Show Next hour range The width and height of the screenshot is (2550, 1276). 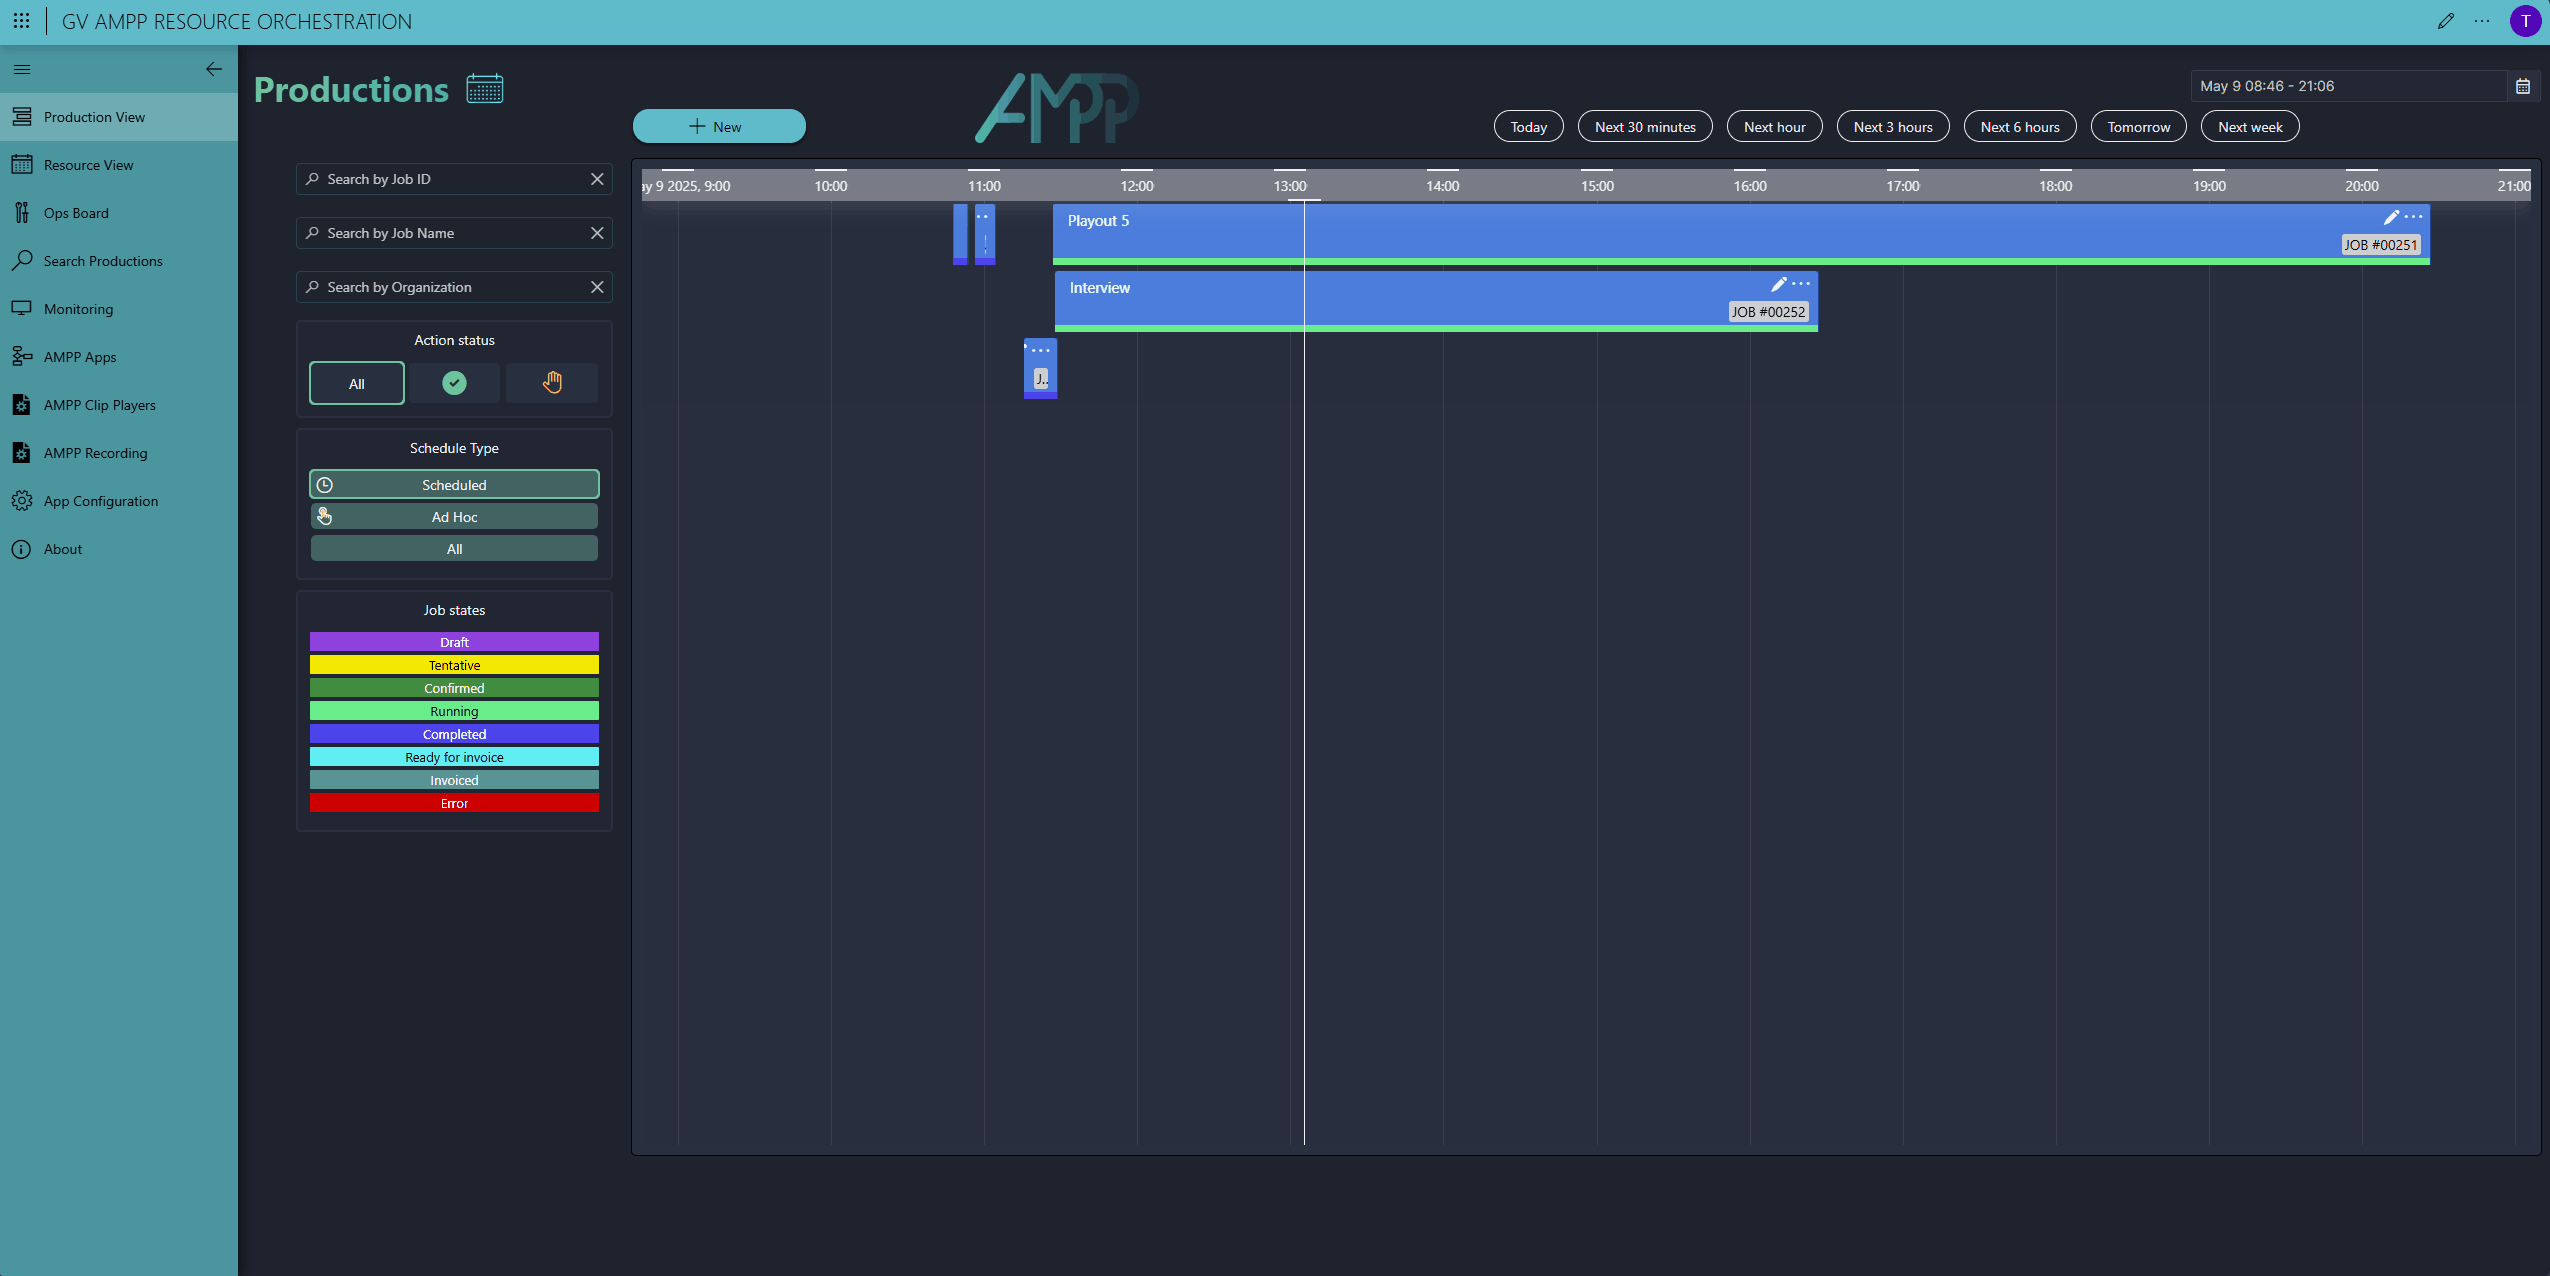1775,127
